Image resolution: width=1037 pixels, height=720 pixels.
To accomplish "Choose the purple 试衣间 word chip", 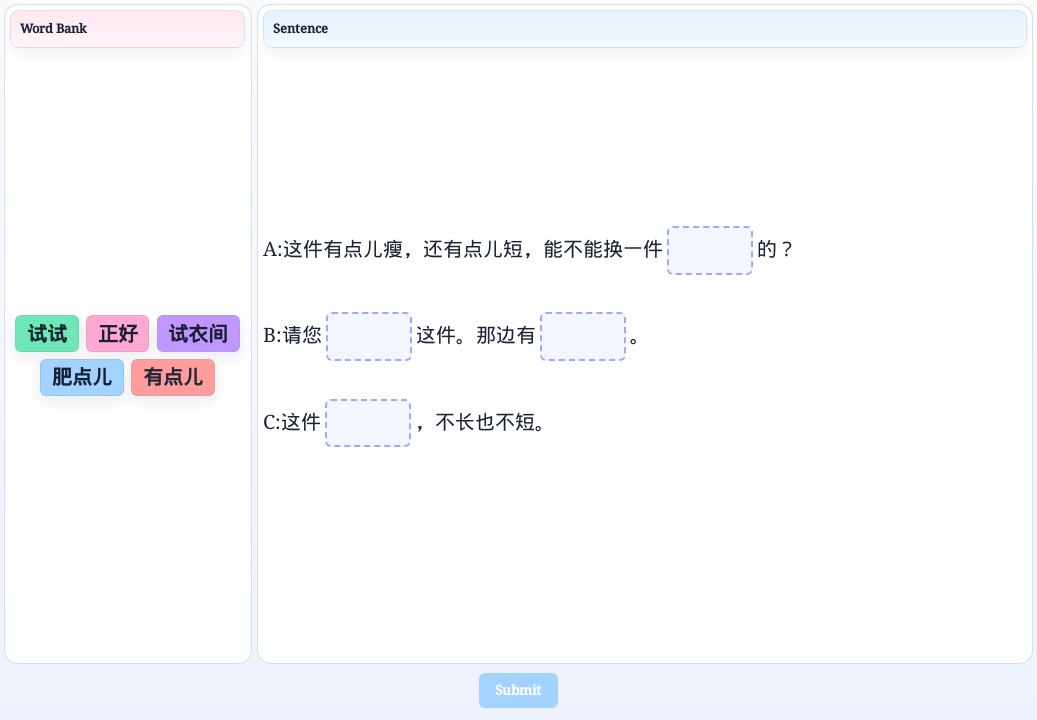I will [198, 333].
